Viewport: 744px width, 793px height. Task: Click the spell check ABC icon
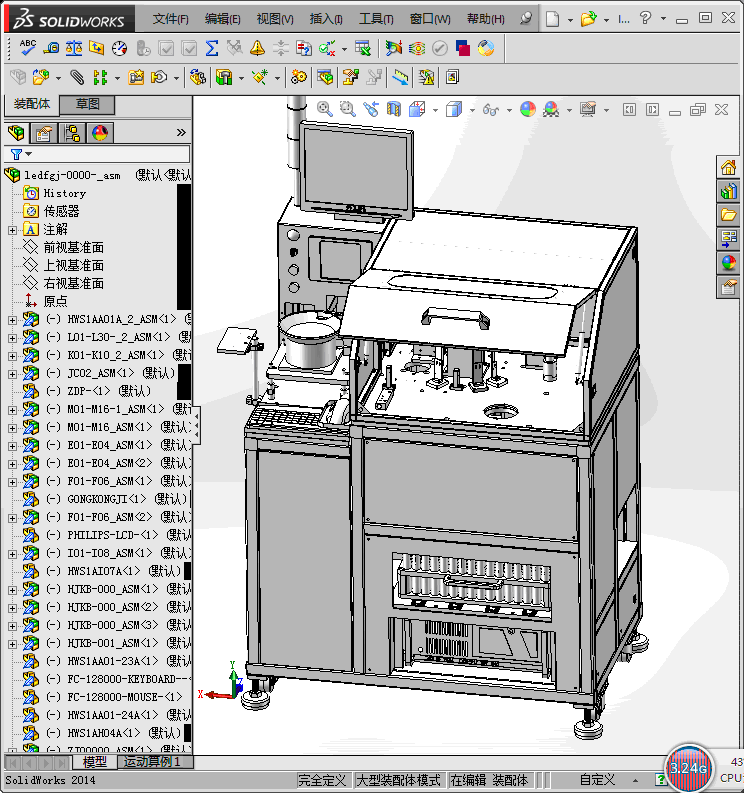coord(28,47)
